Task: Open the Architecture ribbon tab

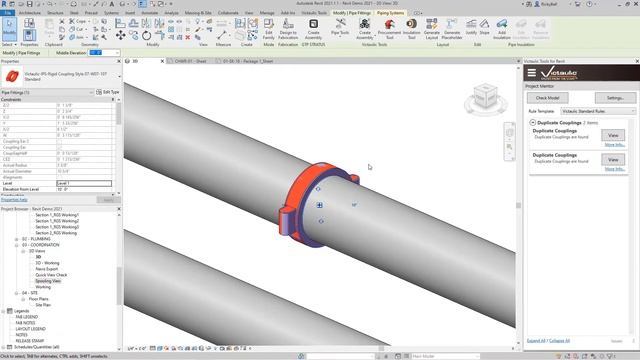Action: tap(30, 13)
